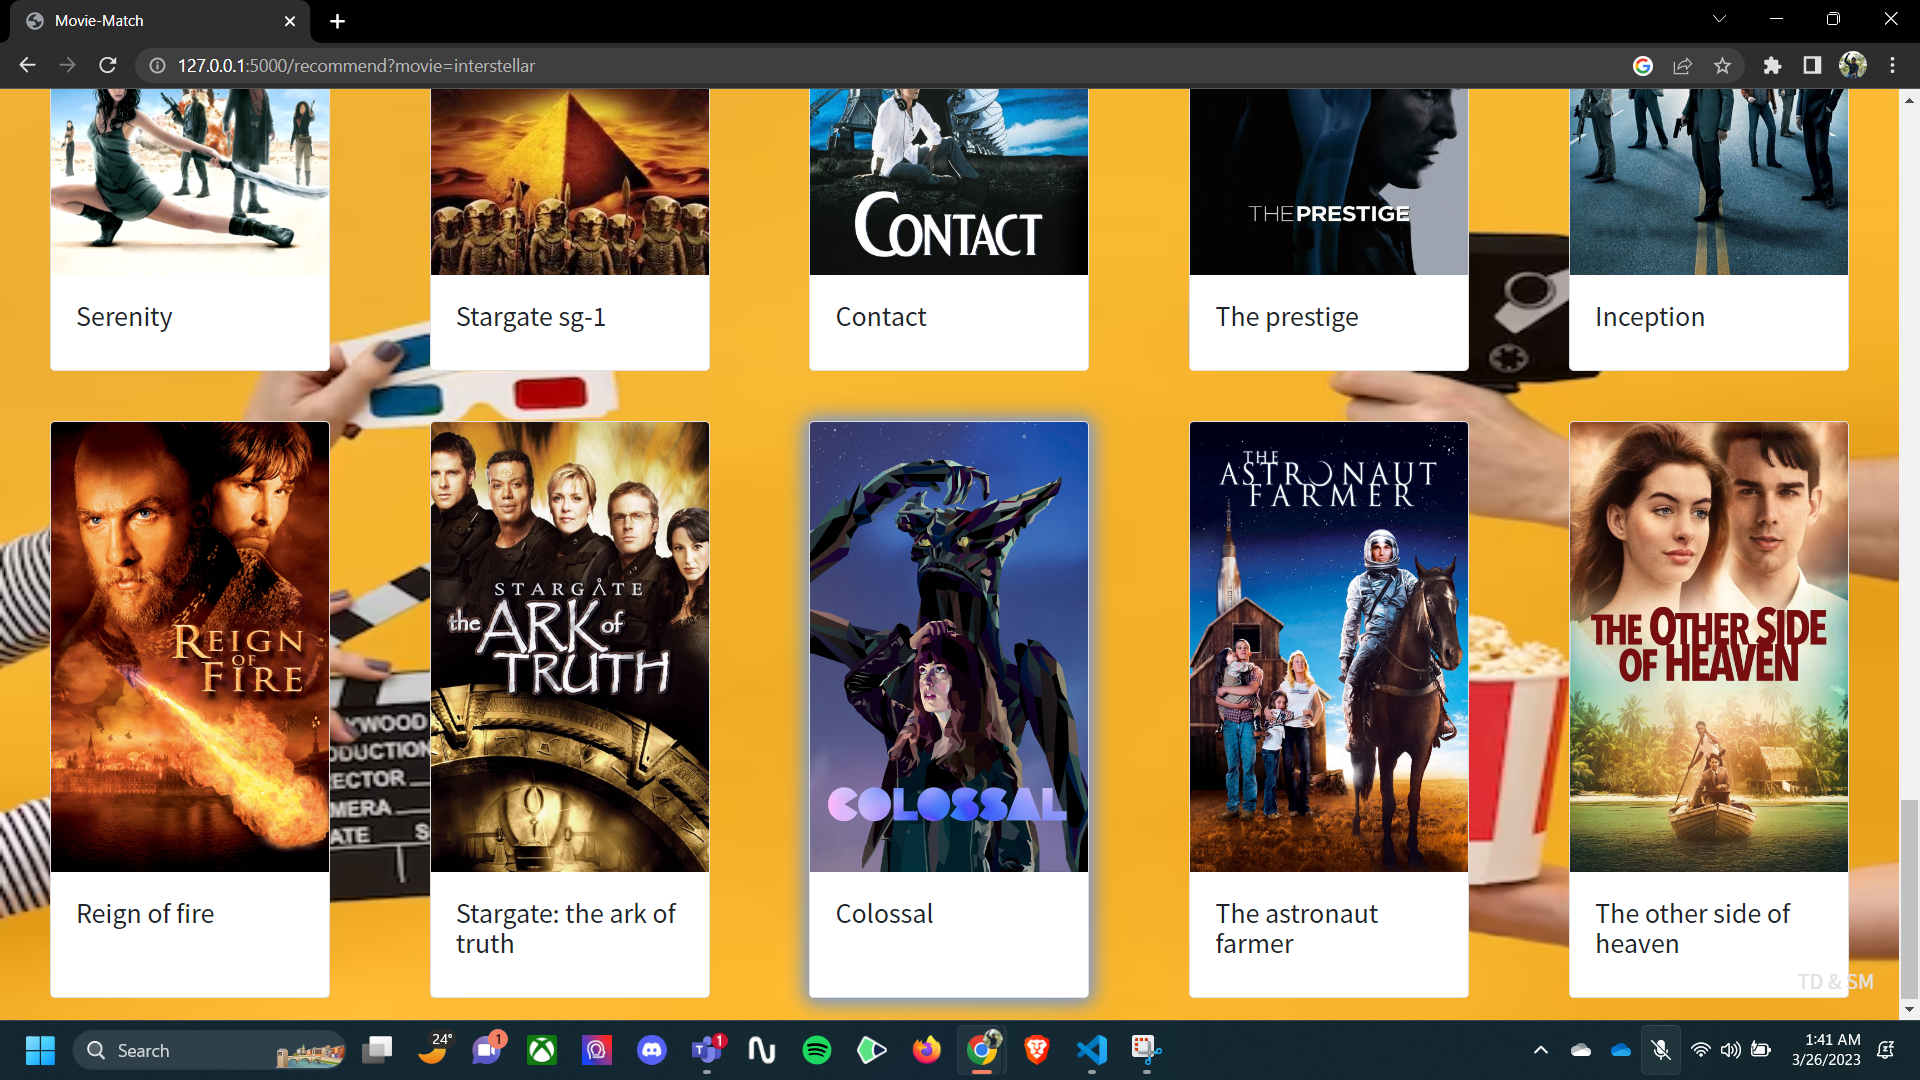1920x1080 pixels.
Task: Open Spotify from the taskbar
Action: pos(816,1050)
